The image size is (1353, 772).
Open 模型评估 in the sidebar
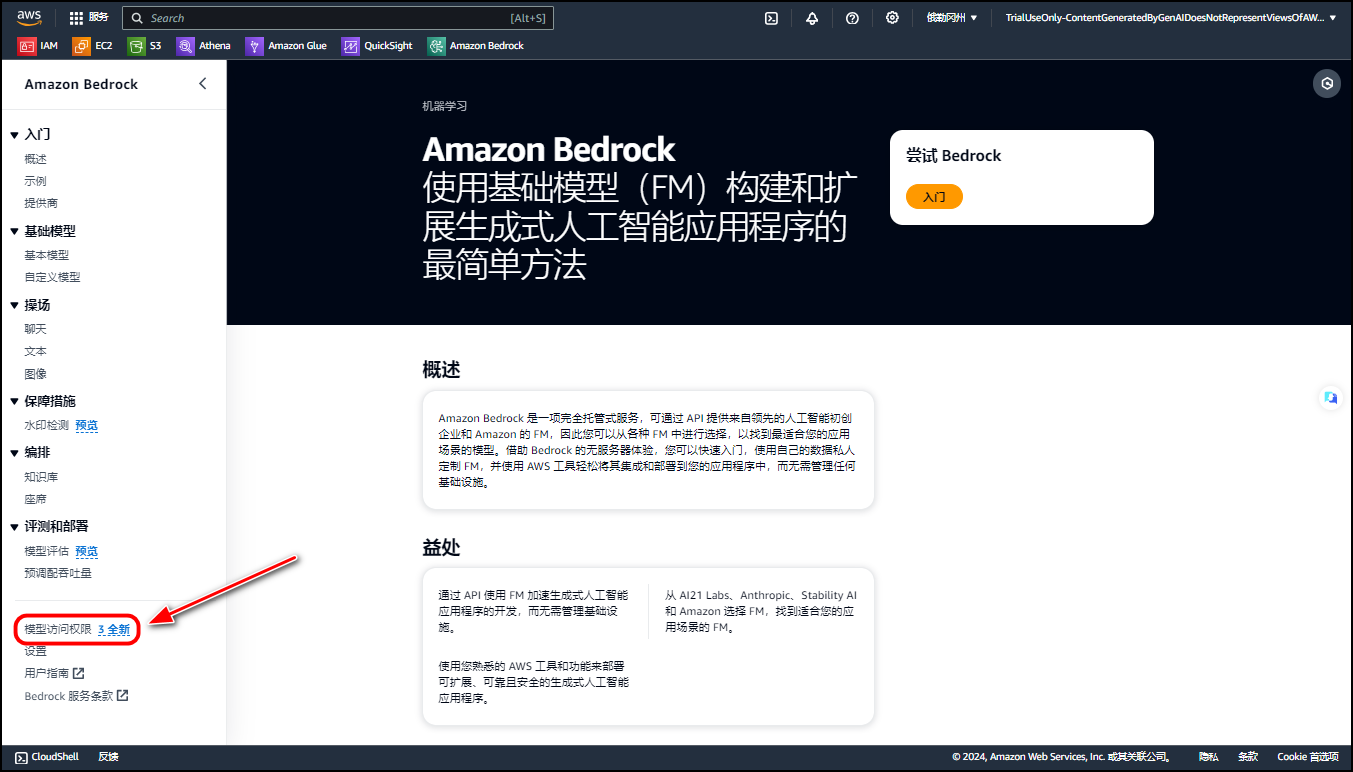point(47,551)
